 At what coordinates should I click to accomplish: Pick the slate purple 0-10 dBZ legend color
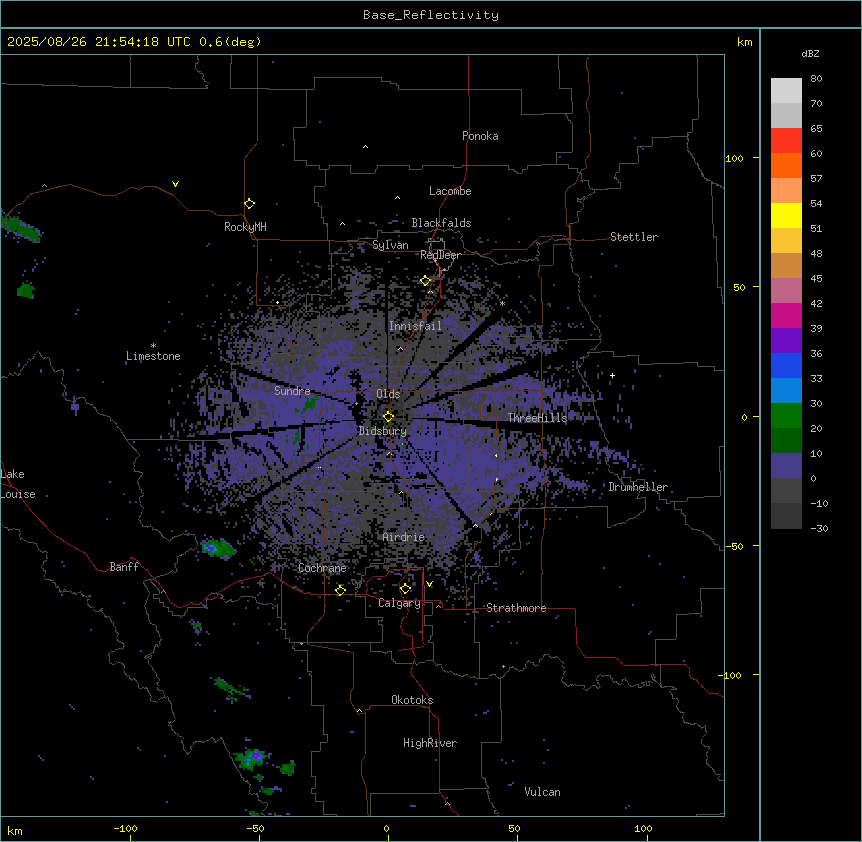click(x=786, y=466)
